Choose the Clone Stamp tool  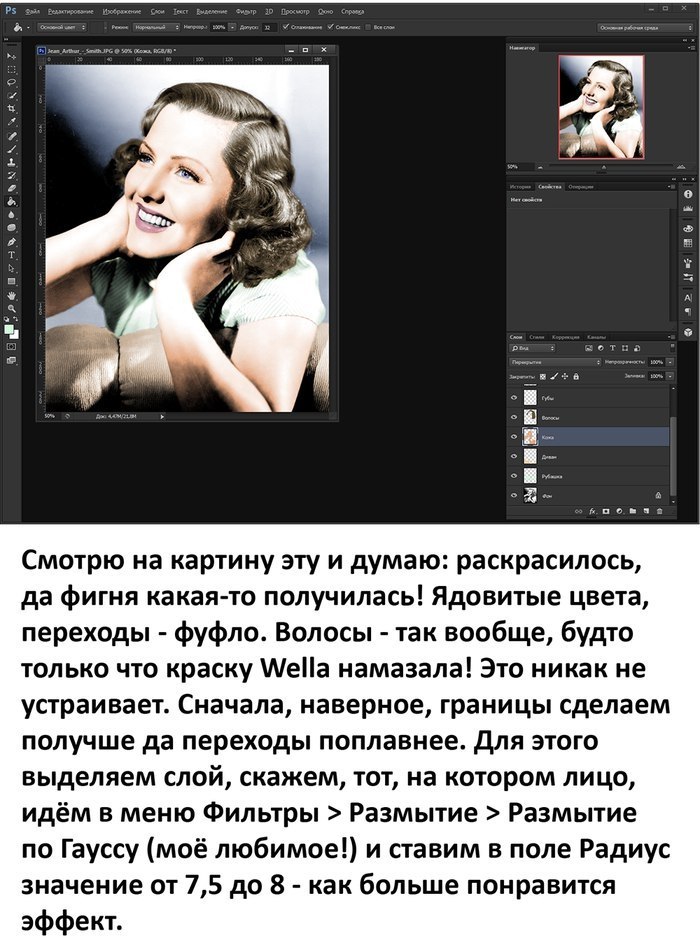pyautogui.click(x=12, y=161)
